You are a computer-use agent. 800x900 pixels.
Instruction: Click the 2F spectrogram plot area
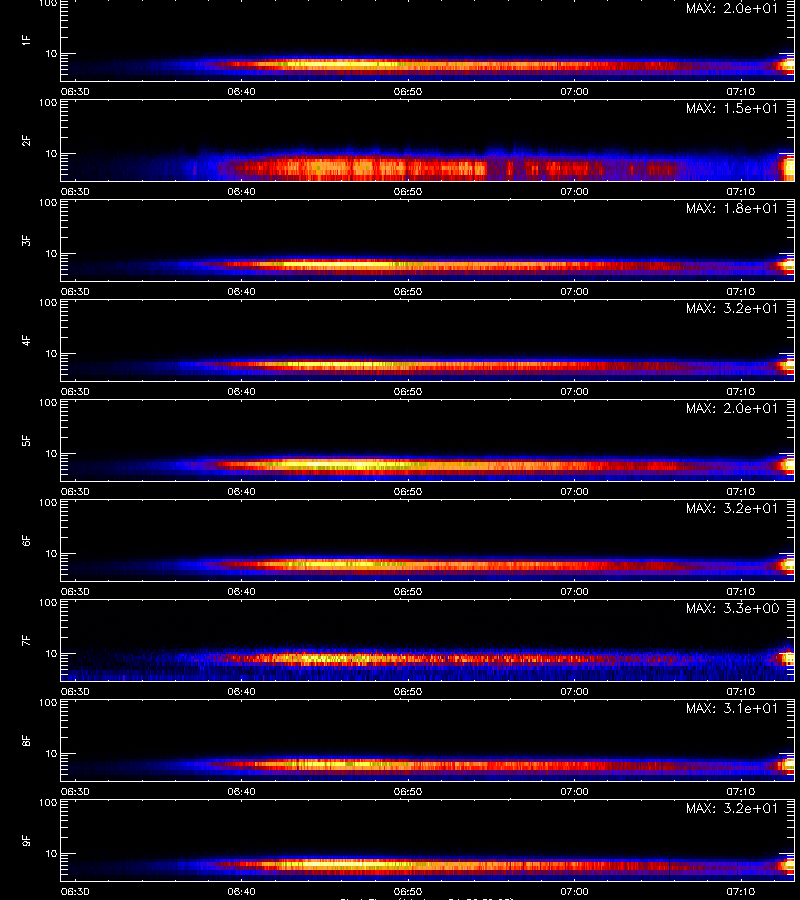(x=428, y=141)
